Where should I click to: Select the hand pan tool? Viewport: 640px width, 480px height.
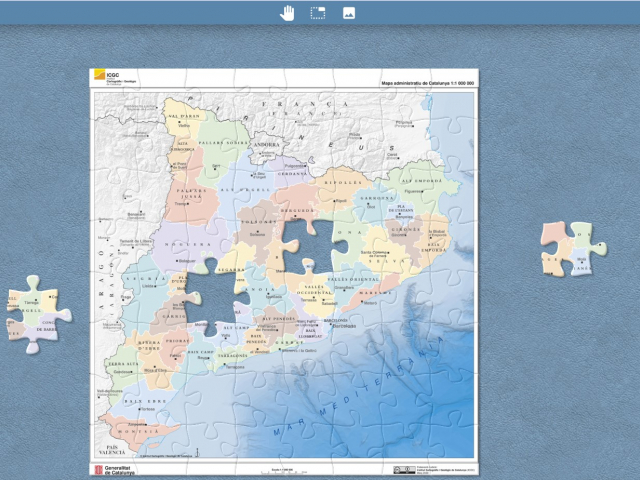(287, 13)
